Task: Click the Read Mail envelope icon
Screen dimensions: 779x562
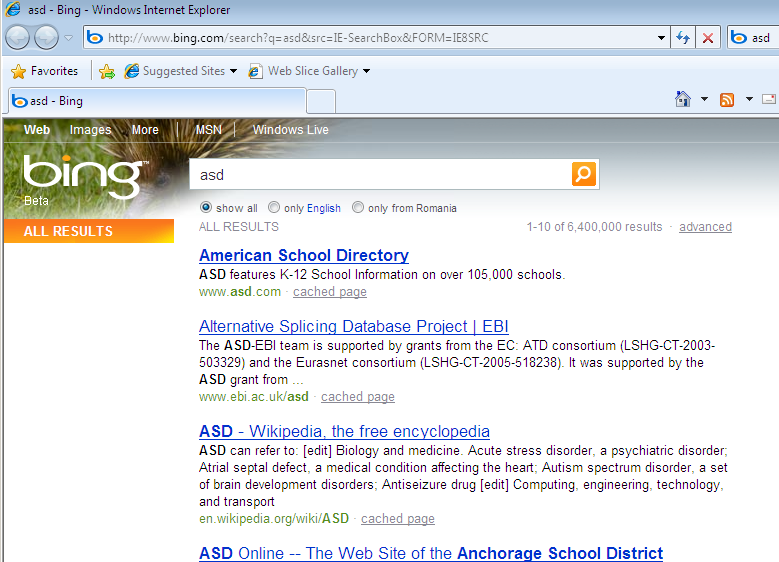Action: coord(769,99)
